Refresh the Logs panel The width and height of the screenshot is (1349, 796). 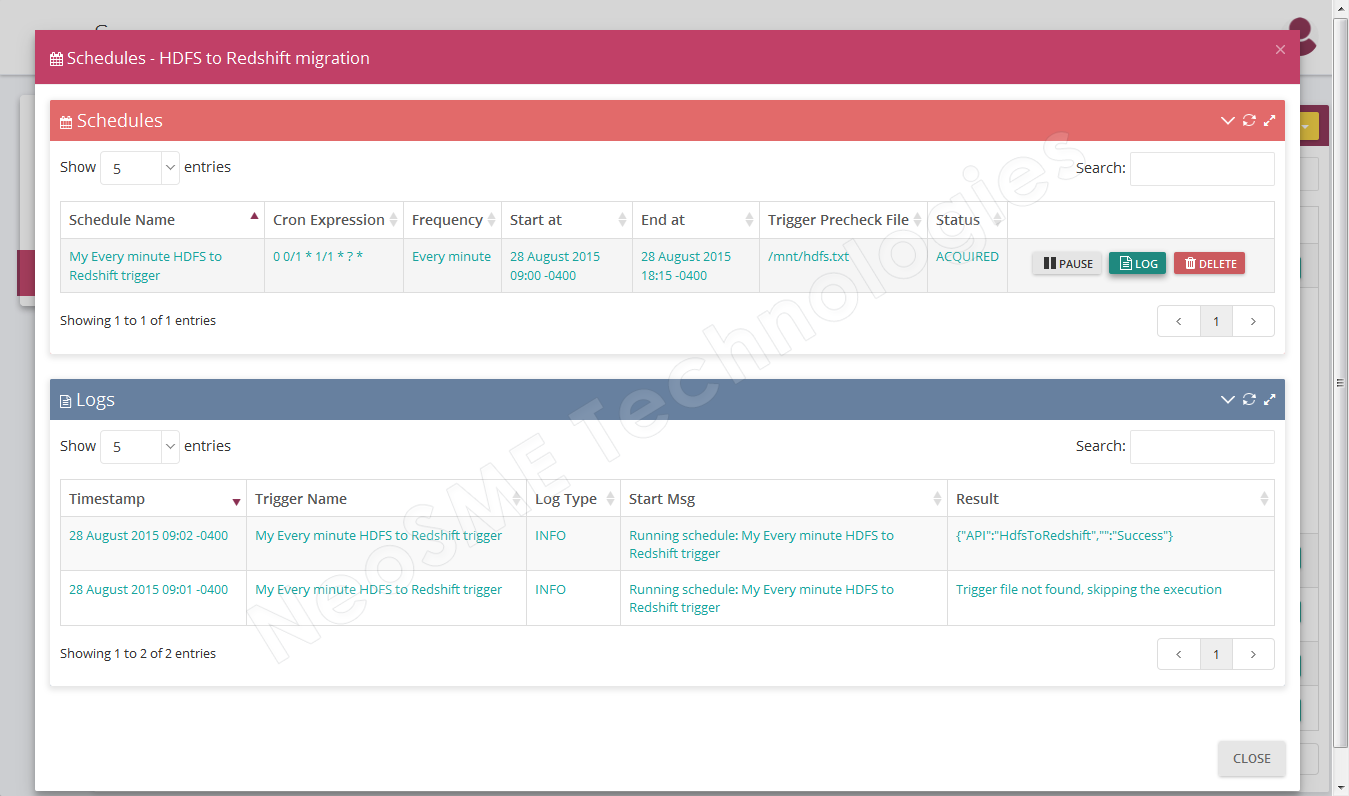coord(1249,400)
